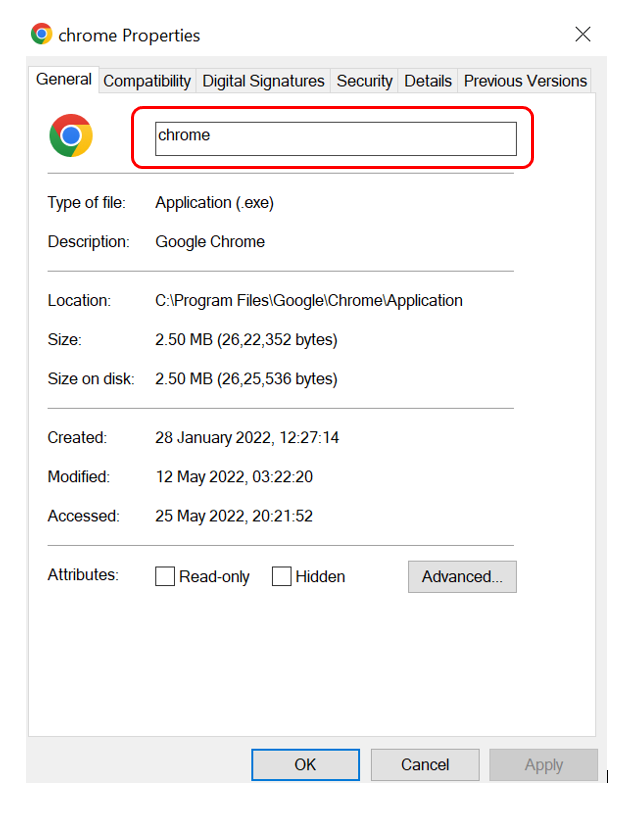Go to the Digital Signatures tab
Viewport: 624px width, 813px height.
(263, 81)
